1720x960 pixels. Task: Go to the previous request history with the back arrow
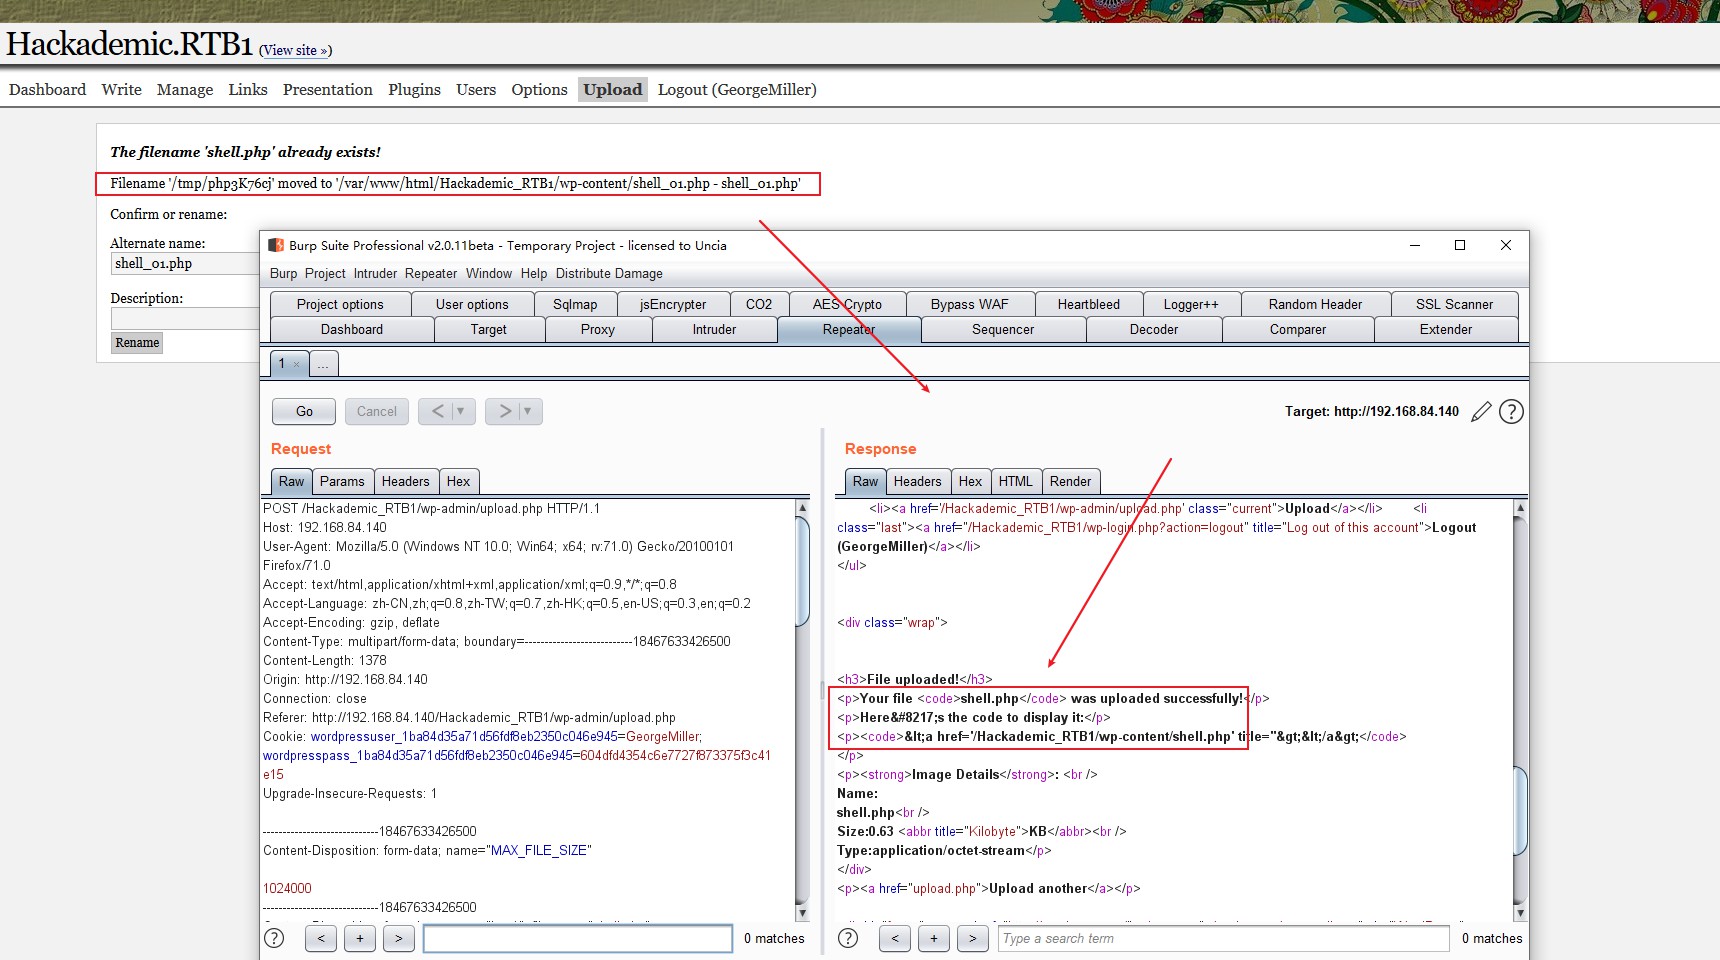pyautogui.click(x=438, y=411)
